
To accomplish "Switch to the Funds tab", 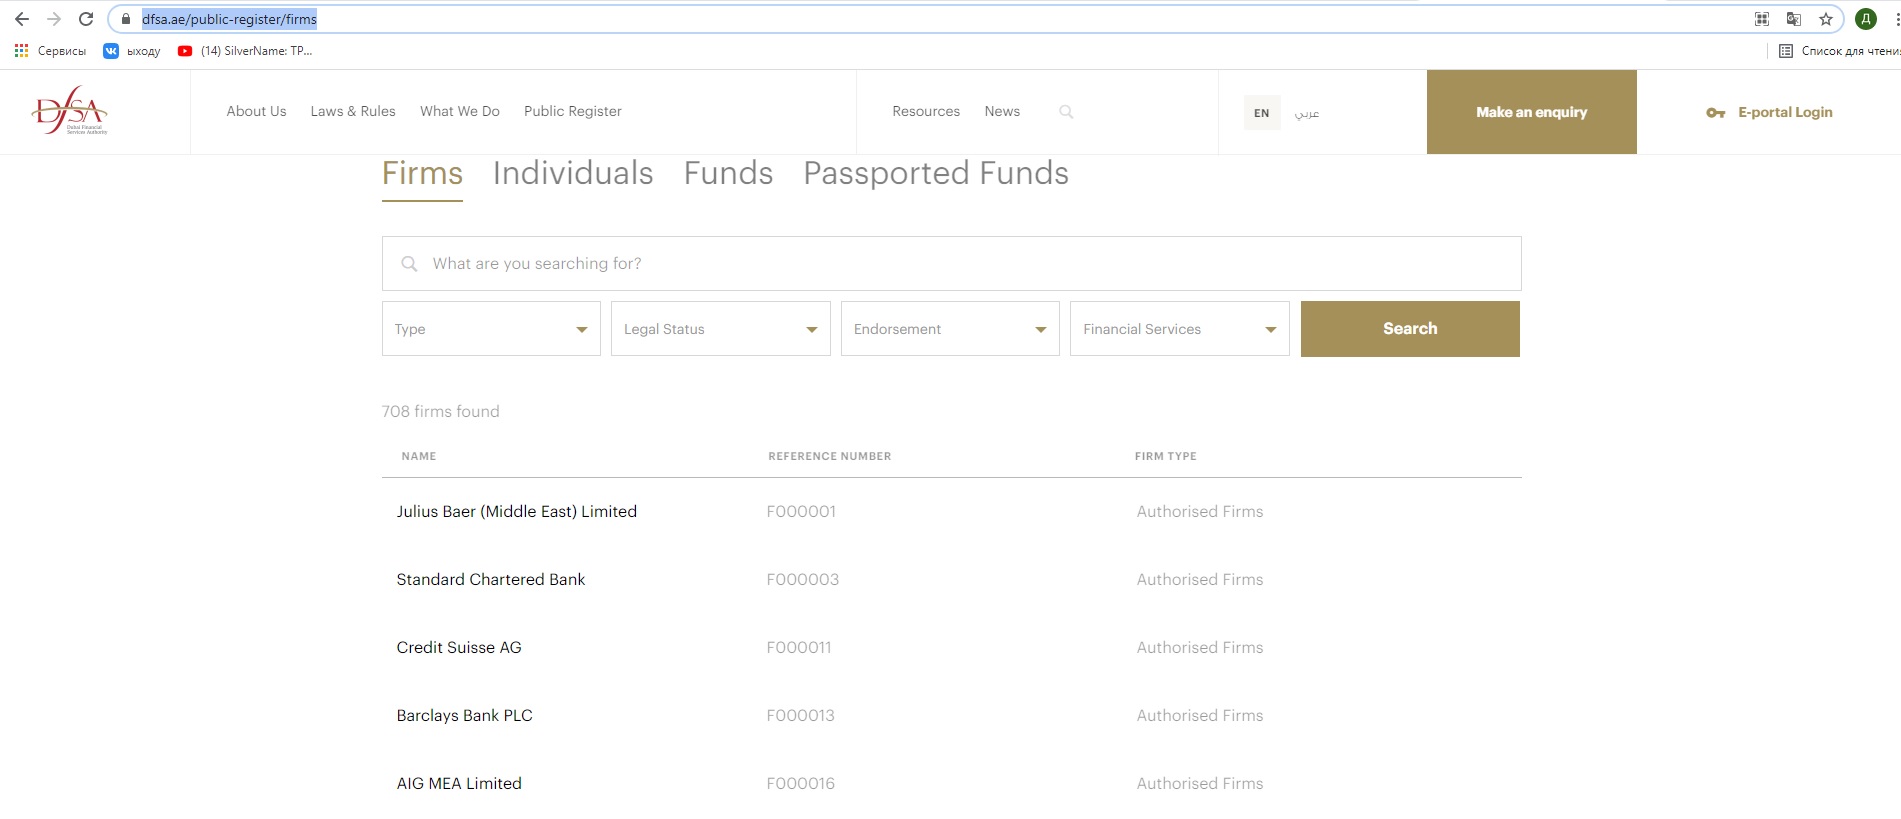I will pyautogui.click(x=729, y=174).
